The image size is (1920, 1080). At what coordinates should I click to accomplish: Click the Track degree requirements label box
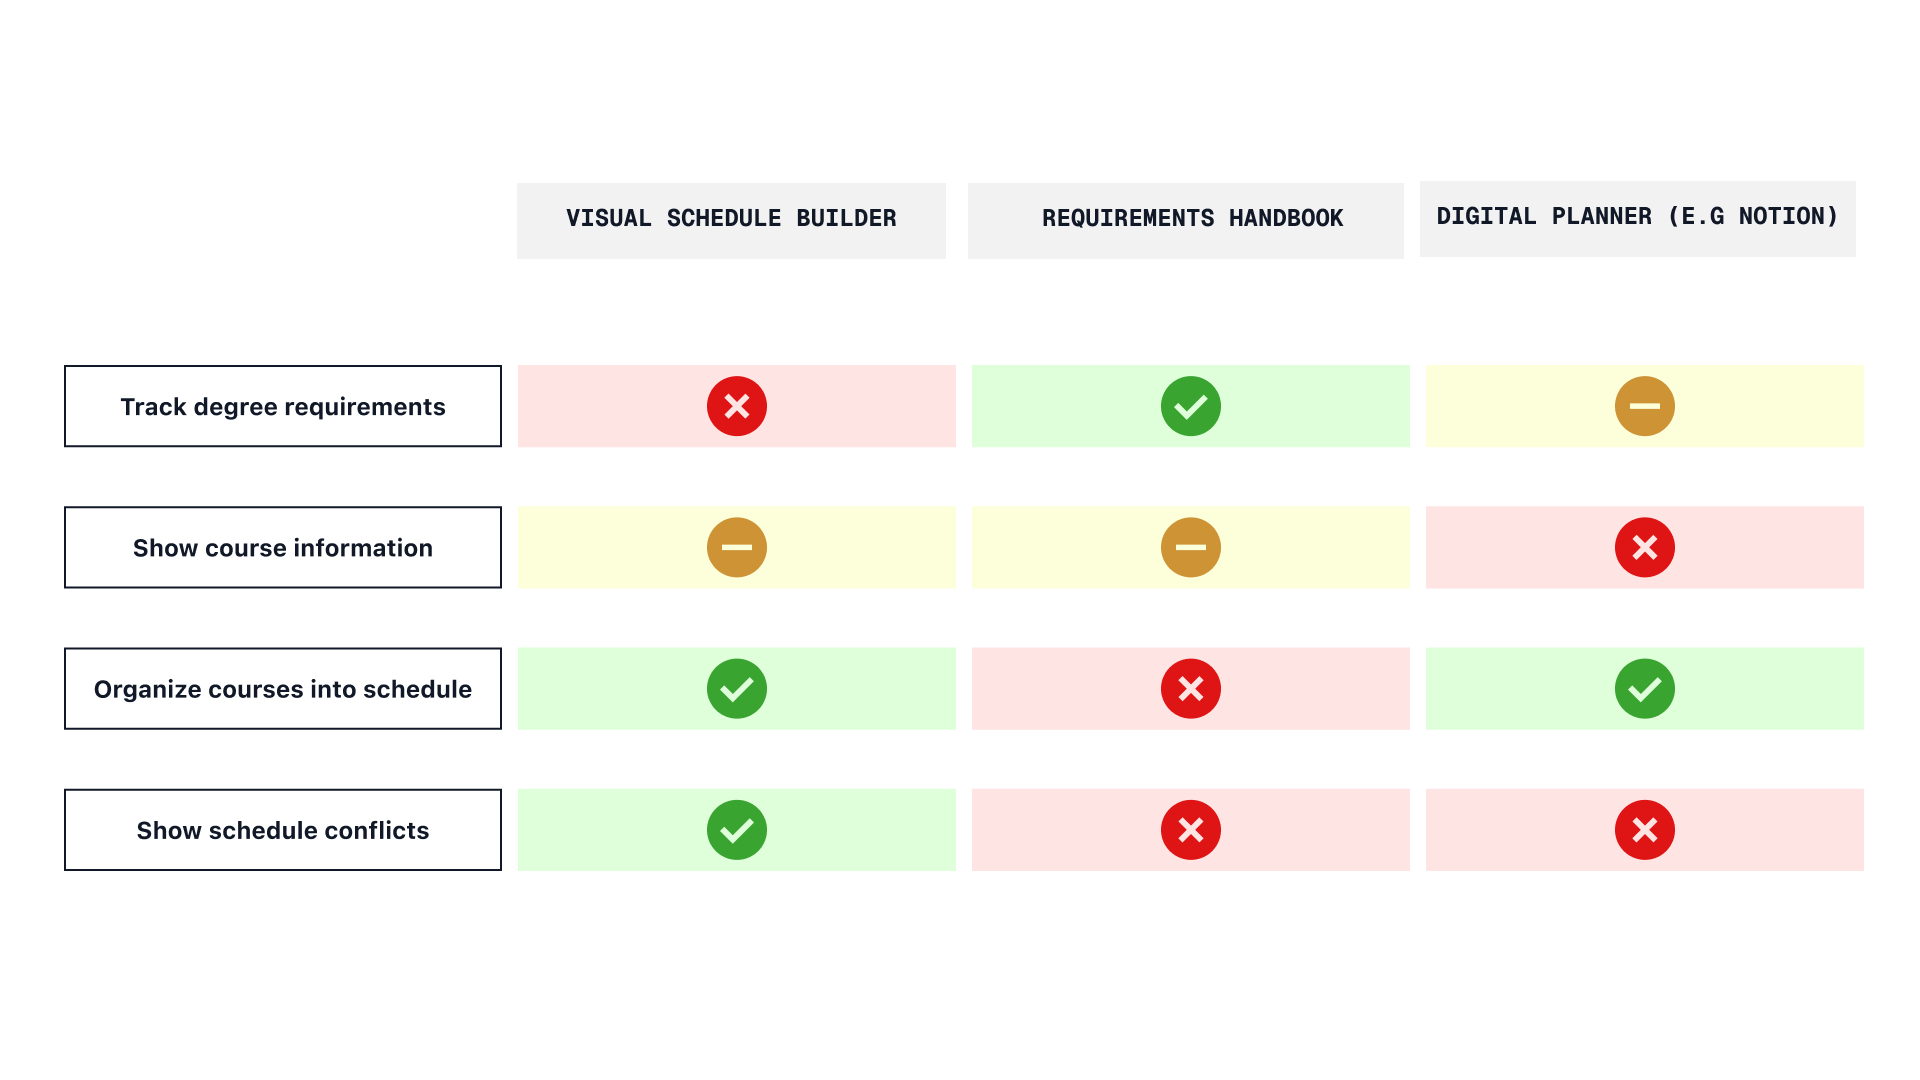pos(283,406)
